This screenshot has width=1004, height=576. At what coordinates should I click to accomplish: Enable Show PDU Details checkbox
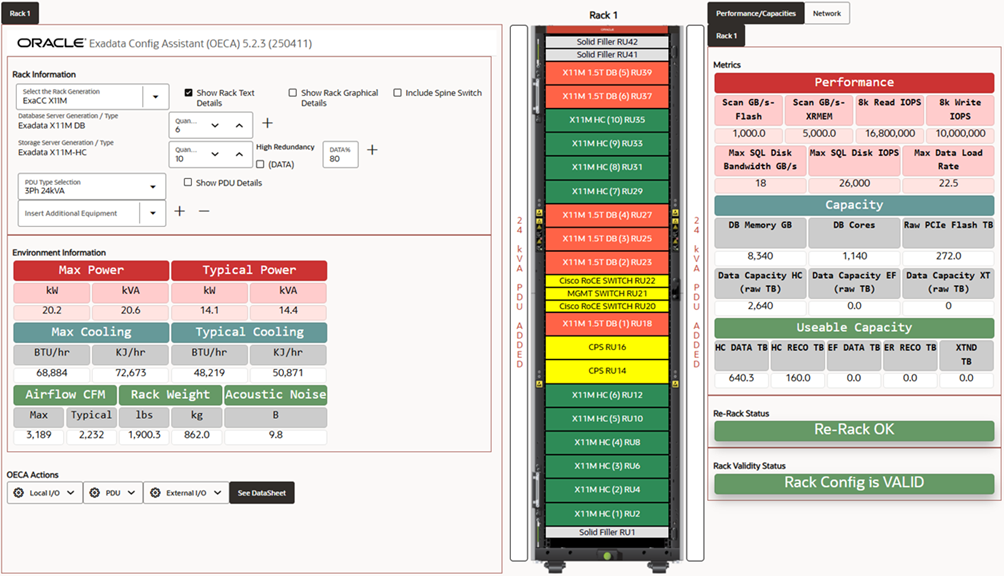click(188, 182)
